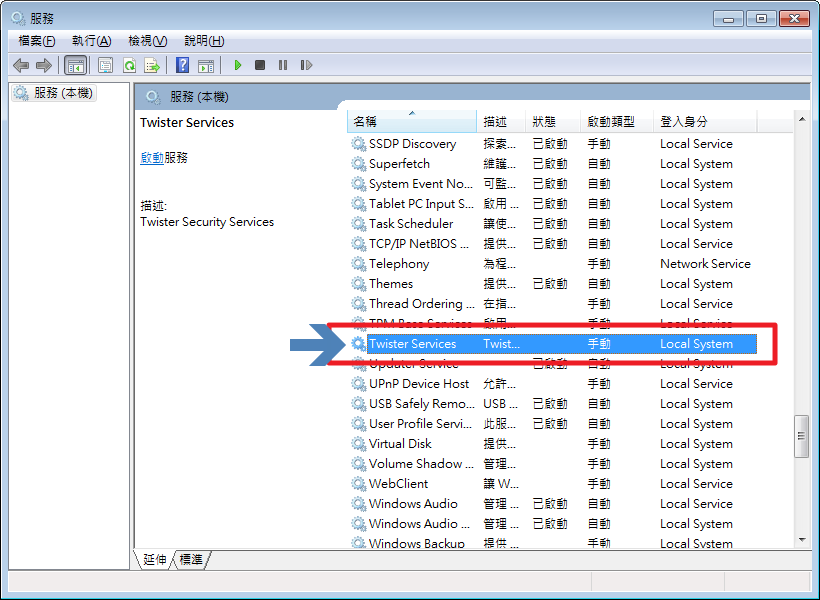
Task: Click the Restart Service toolbar icon
Action: (306, 65)
